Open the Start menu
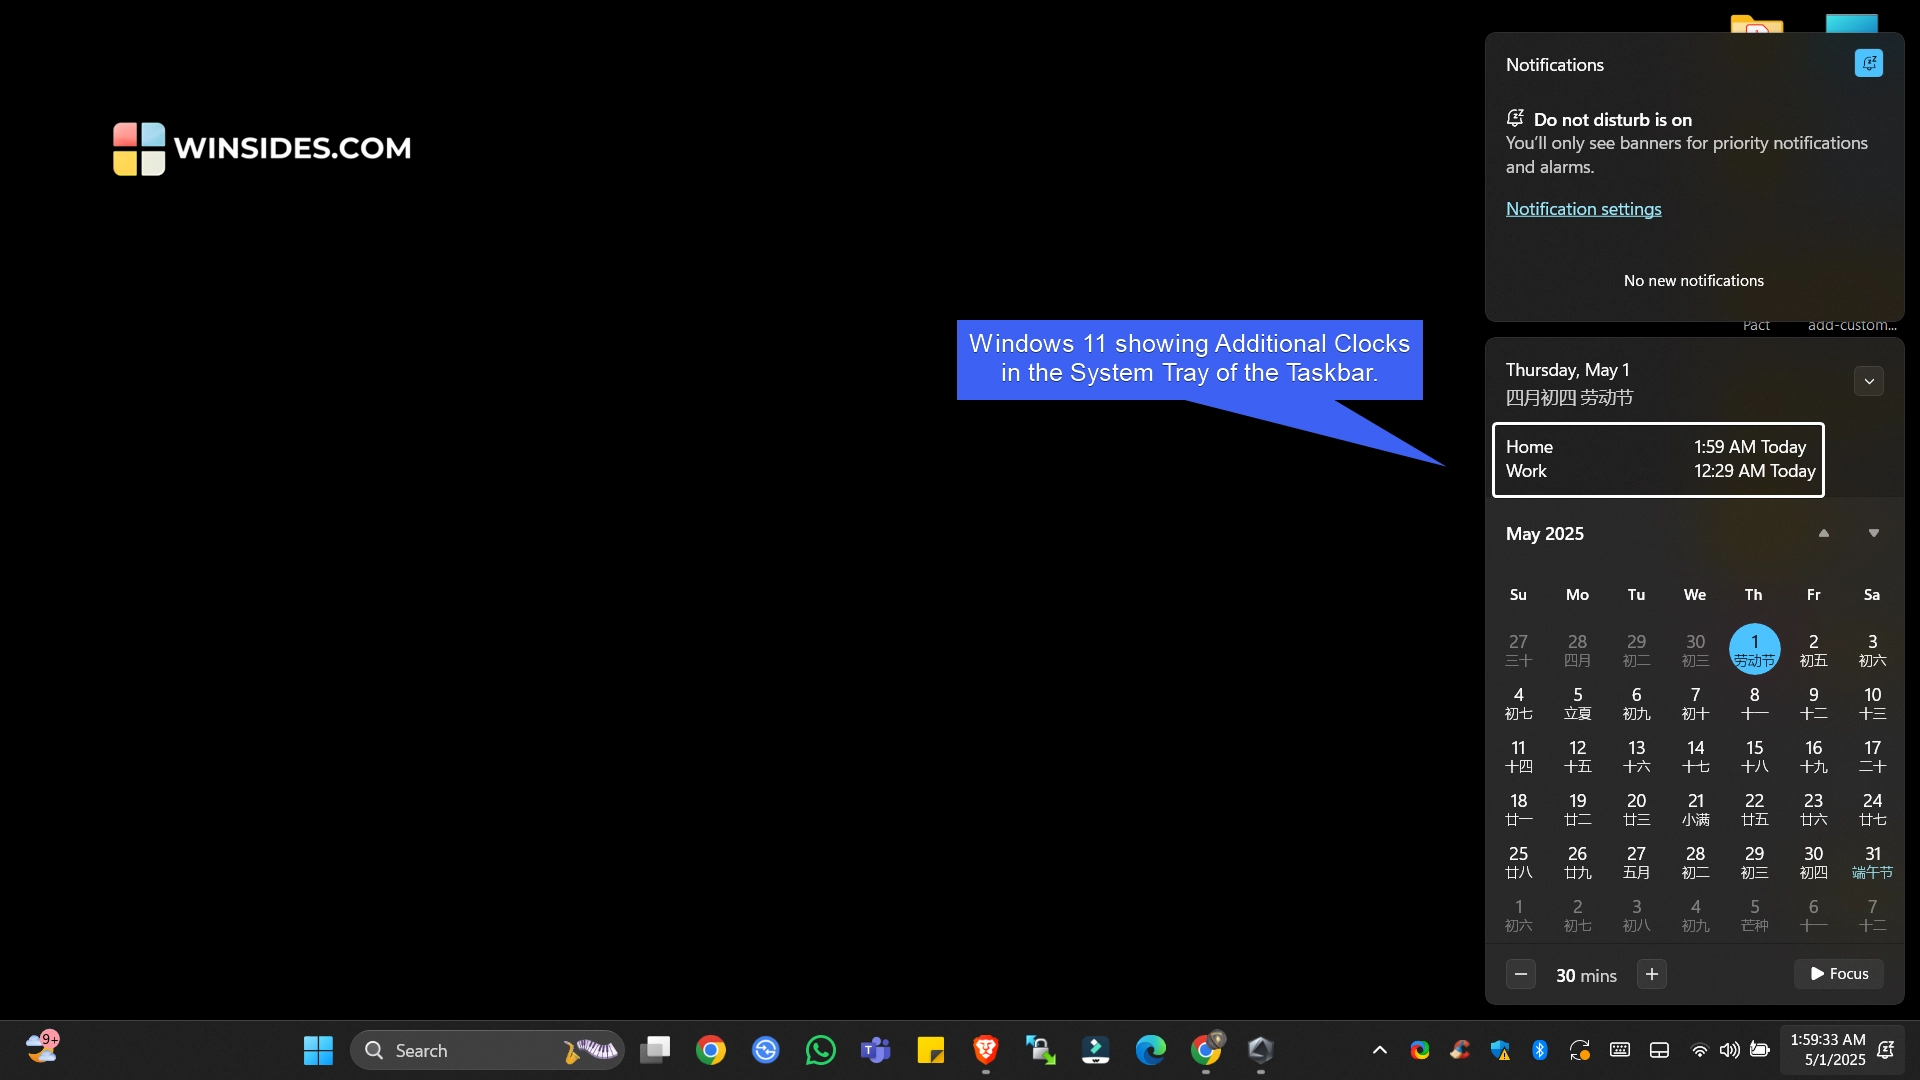Screen dimensions: 1920x1080 click(x=317, y=1050)
